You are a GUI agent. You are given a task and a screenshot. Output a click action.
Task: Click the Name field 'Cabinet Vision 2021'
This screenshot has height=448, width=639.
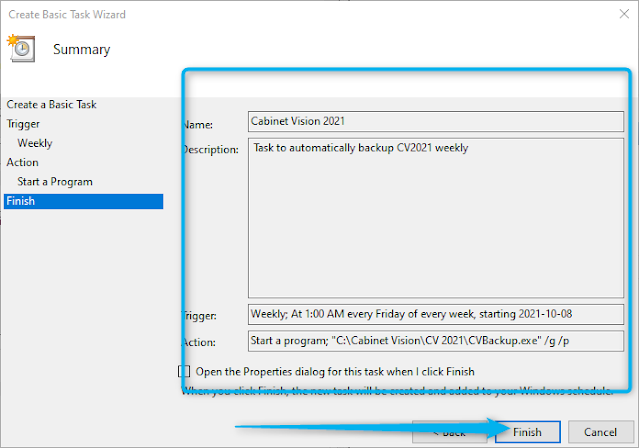pos(436,121)
